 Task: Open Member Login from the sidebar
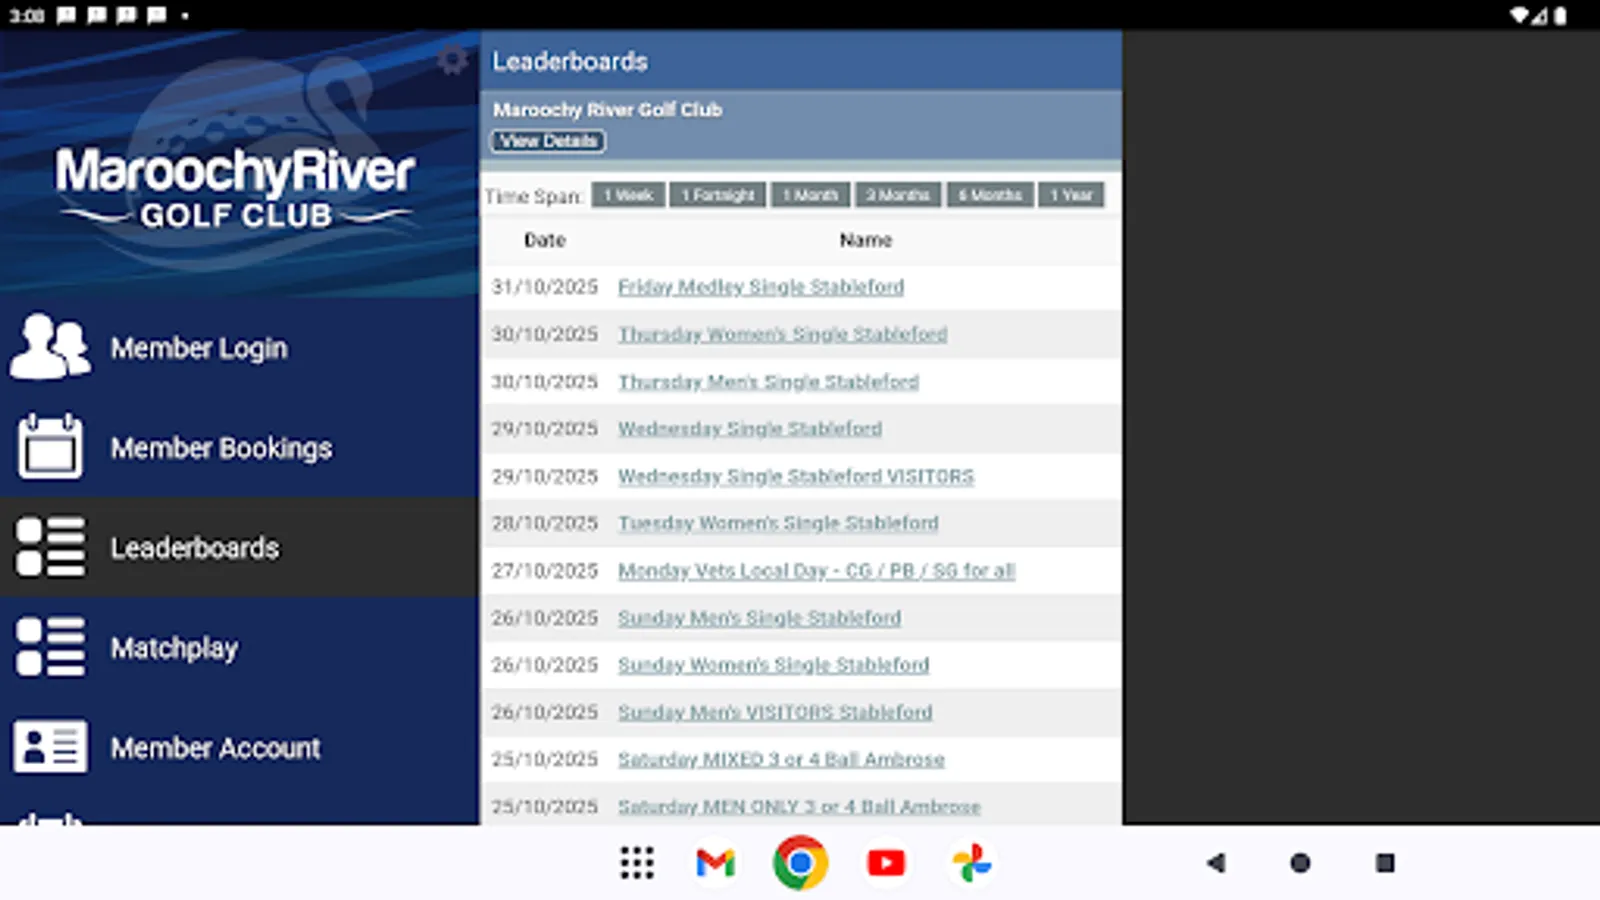[200, 347]
